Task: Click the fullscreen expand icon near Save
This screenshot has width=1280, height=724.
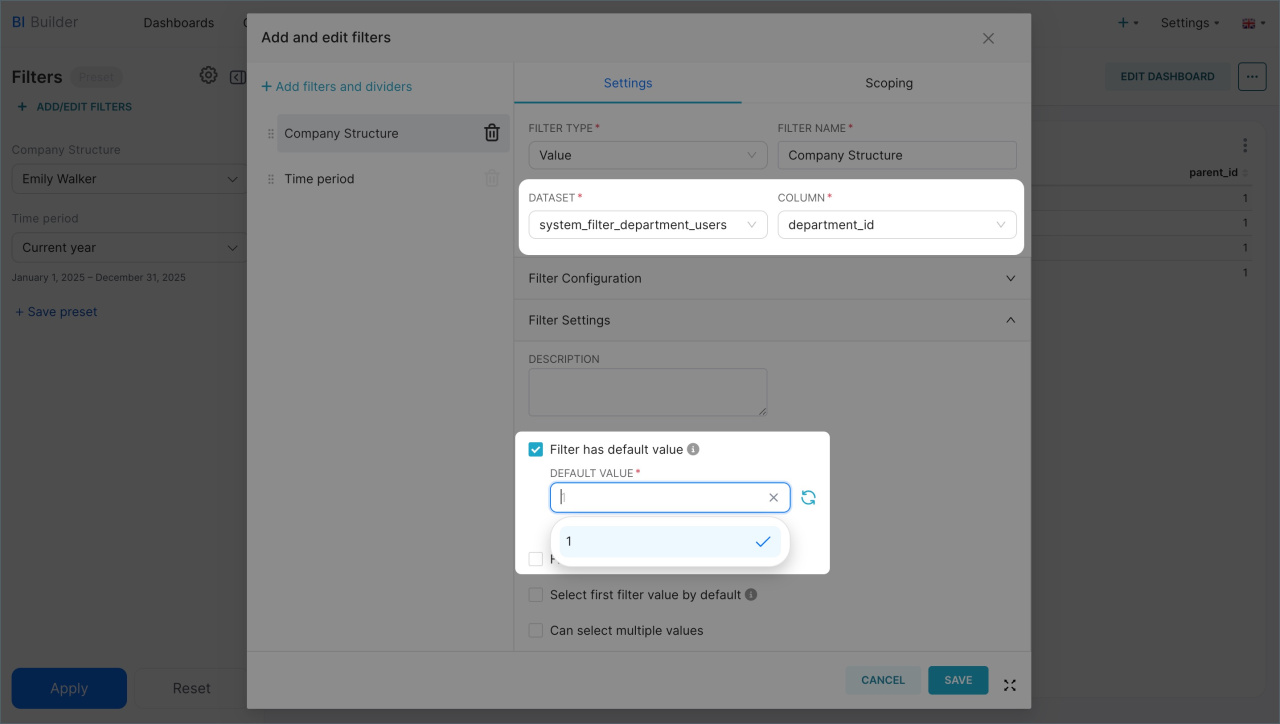Action: click(x=1009, y=685)
